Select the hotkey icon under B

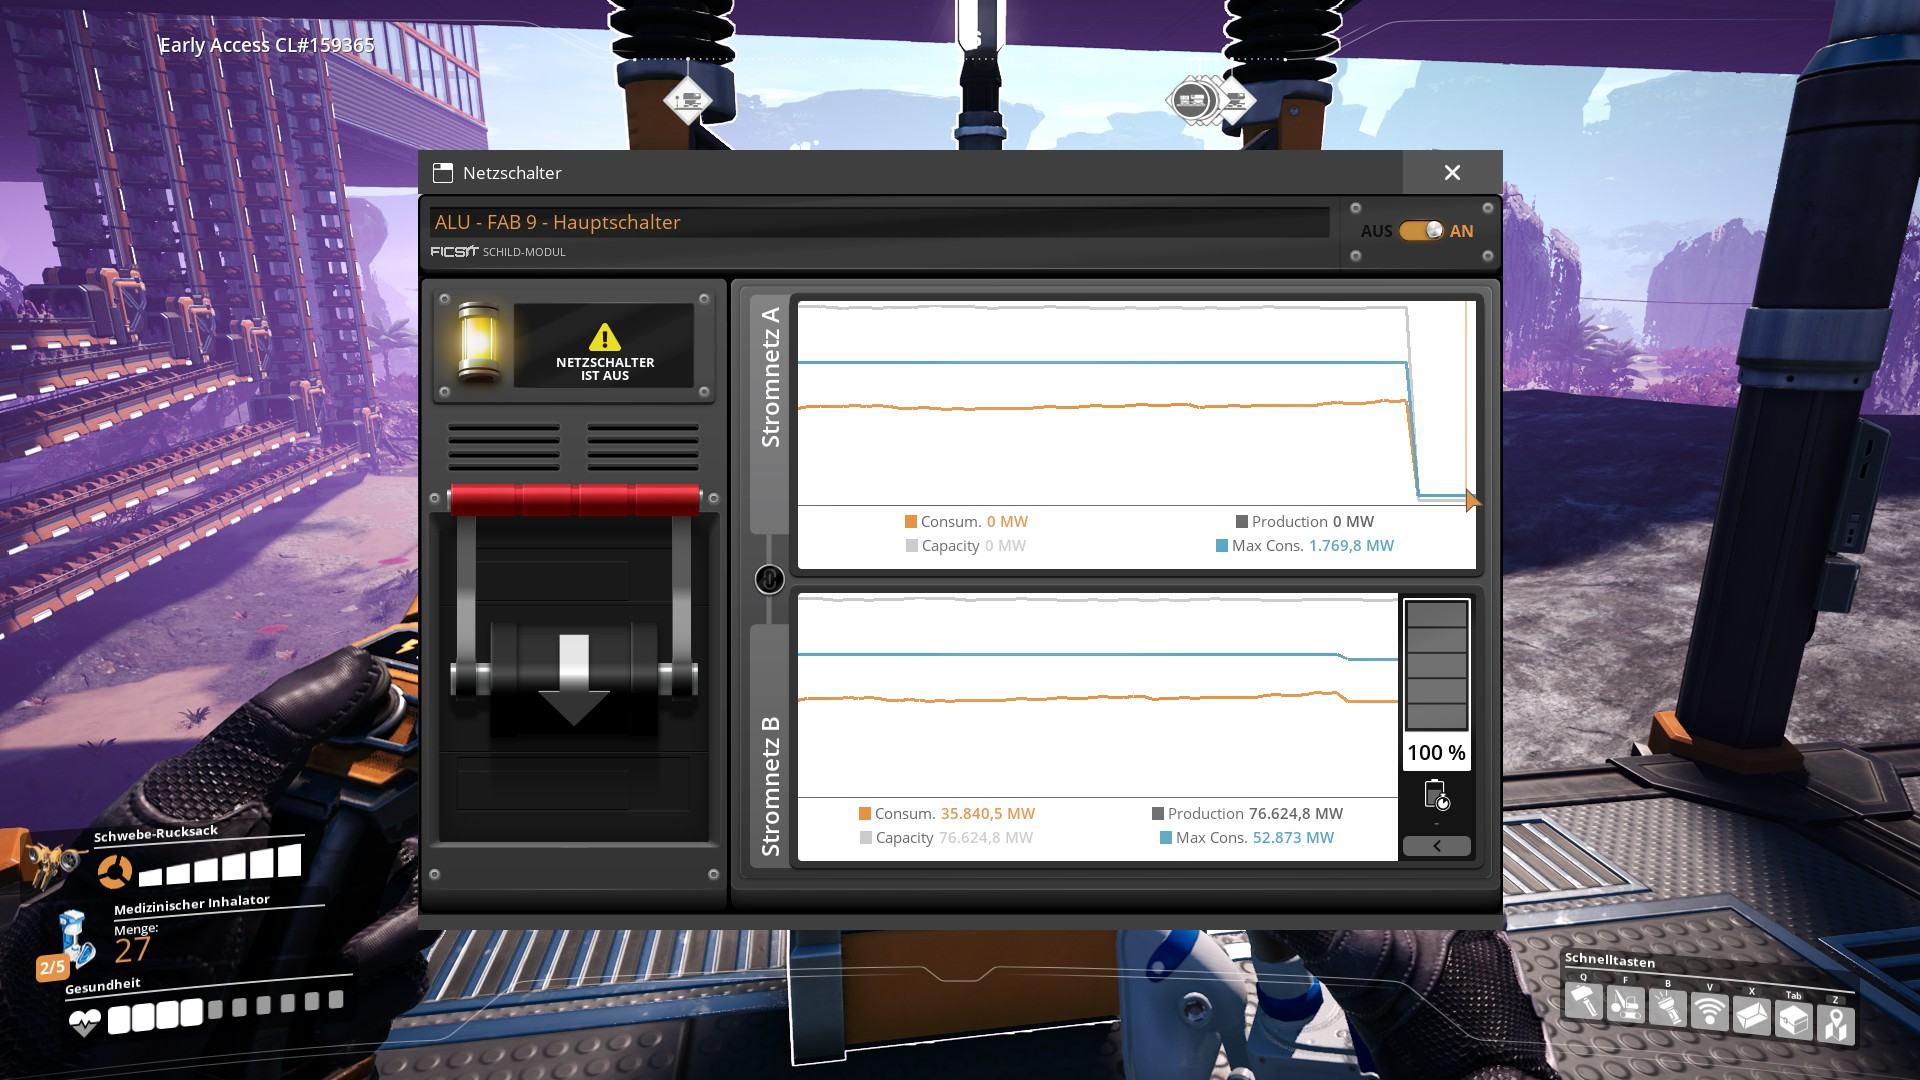click(x=1668, y=1008)
